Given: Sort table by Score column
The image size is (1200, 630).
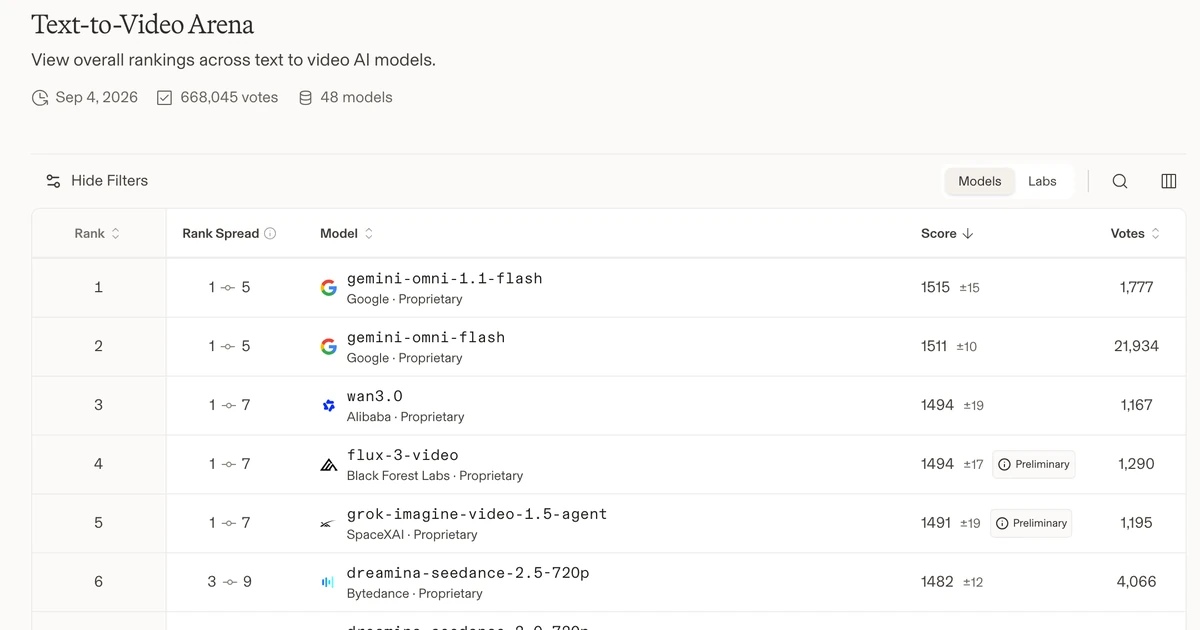Looking at the screenshot, I should pyautogui.click(x=947, y=233).
